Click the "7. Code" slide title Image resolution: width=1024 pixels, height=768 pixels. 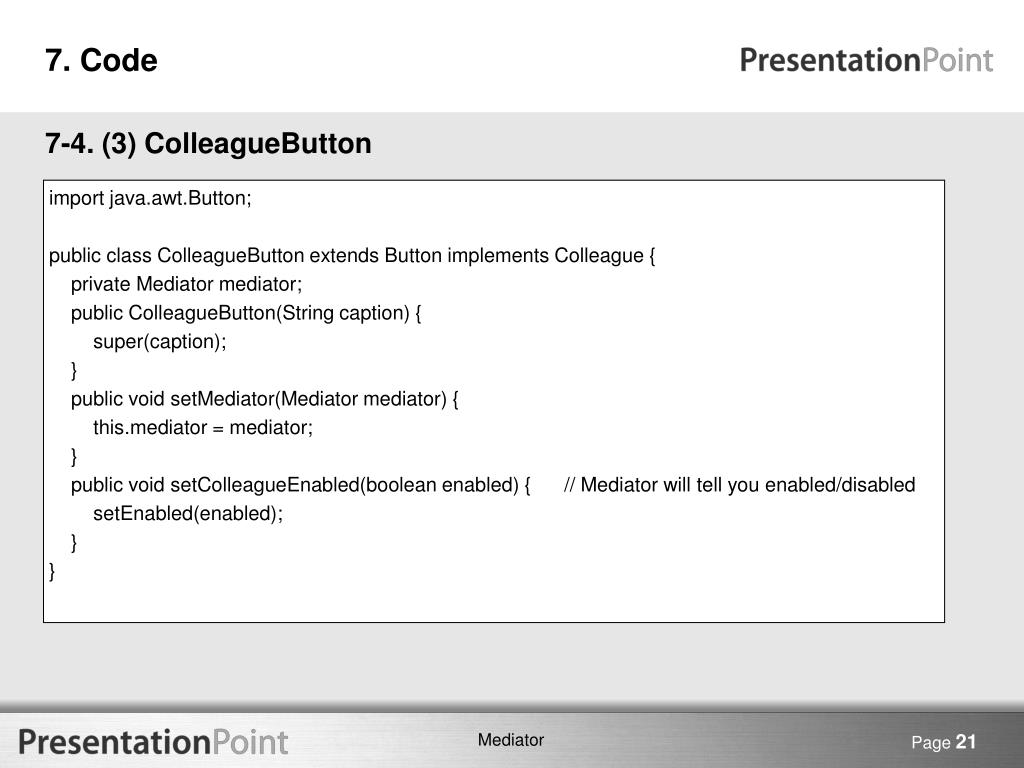101,61
